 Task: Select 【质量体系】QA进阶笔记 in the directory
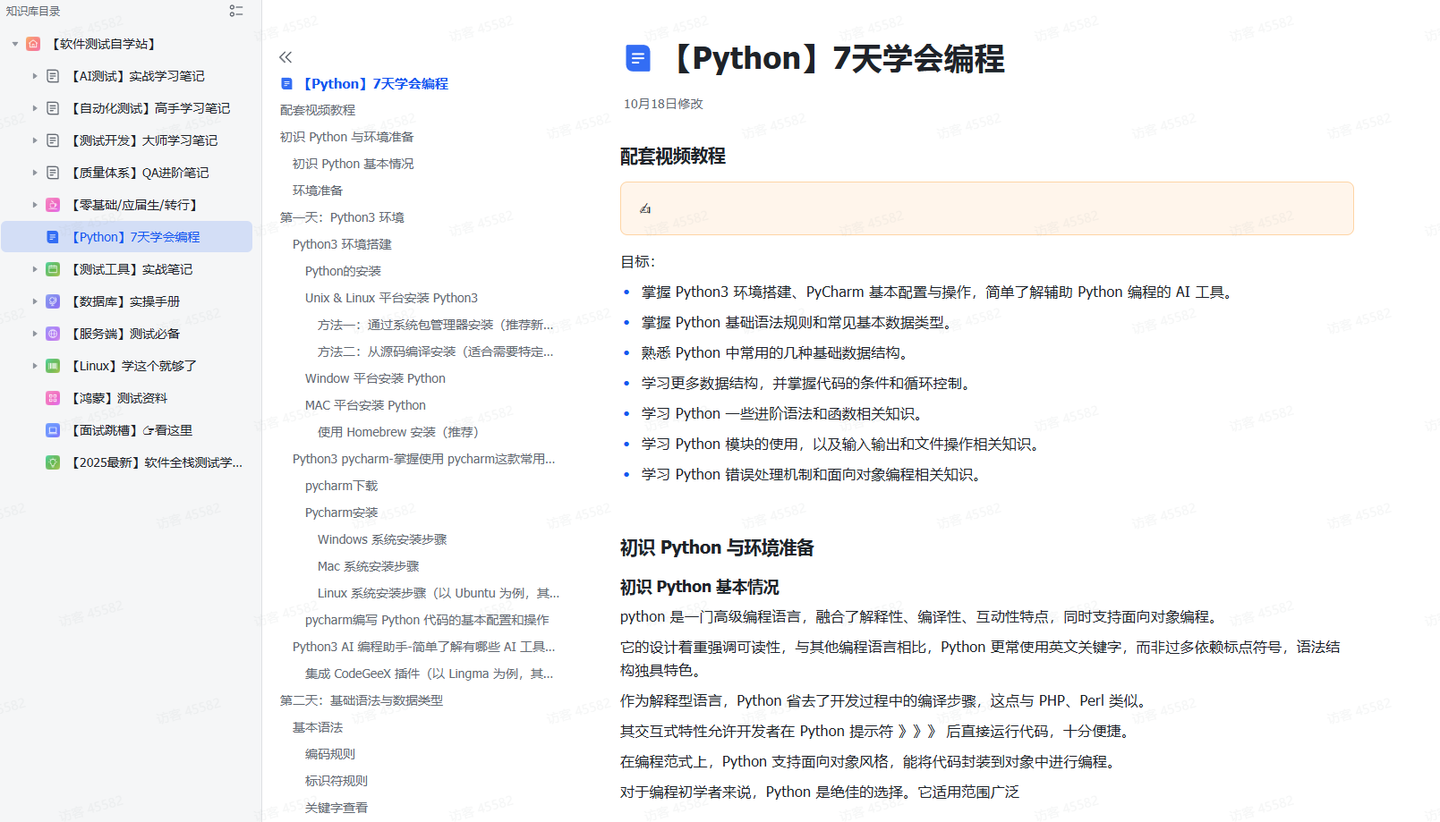tap(139, 173)
